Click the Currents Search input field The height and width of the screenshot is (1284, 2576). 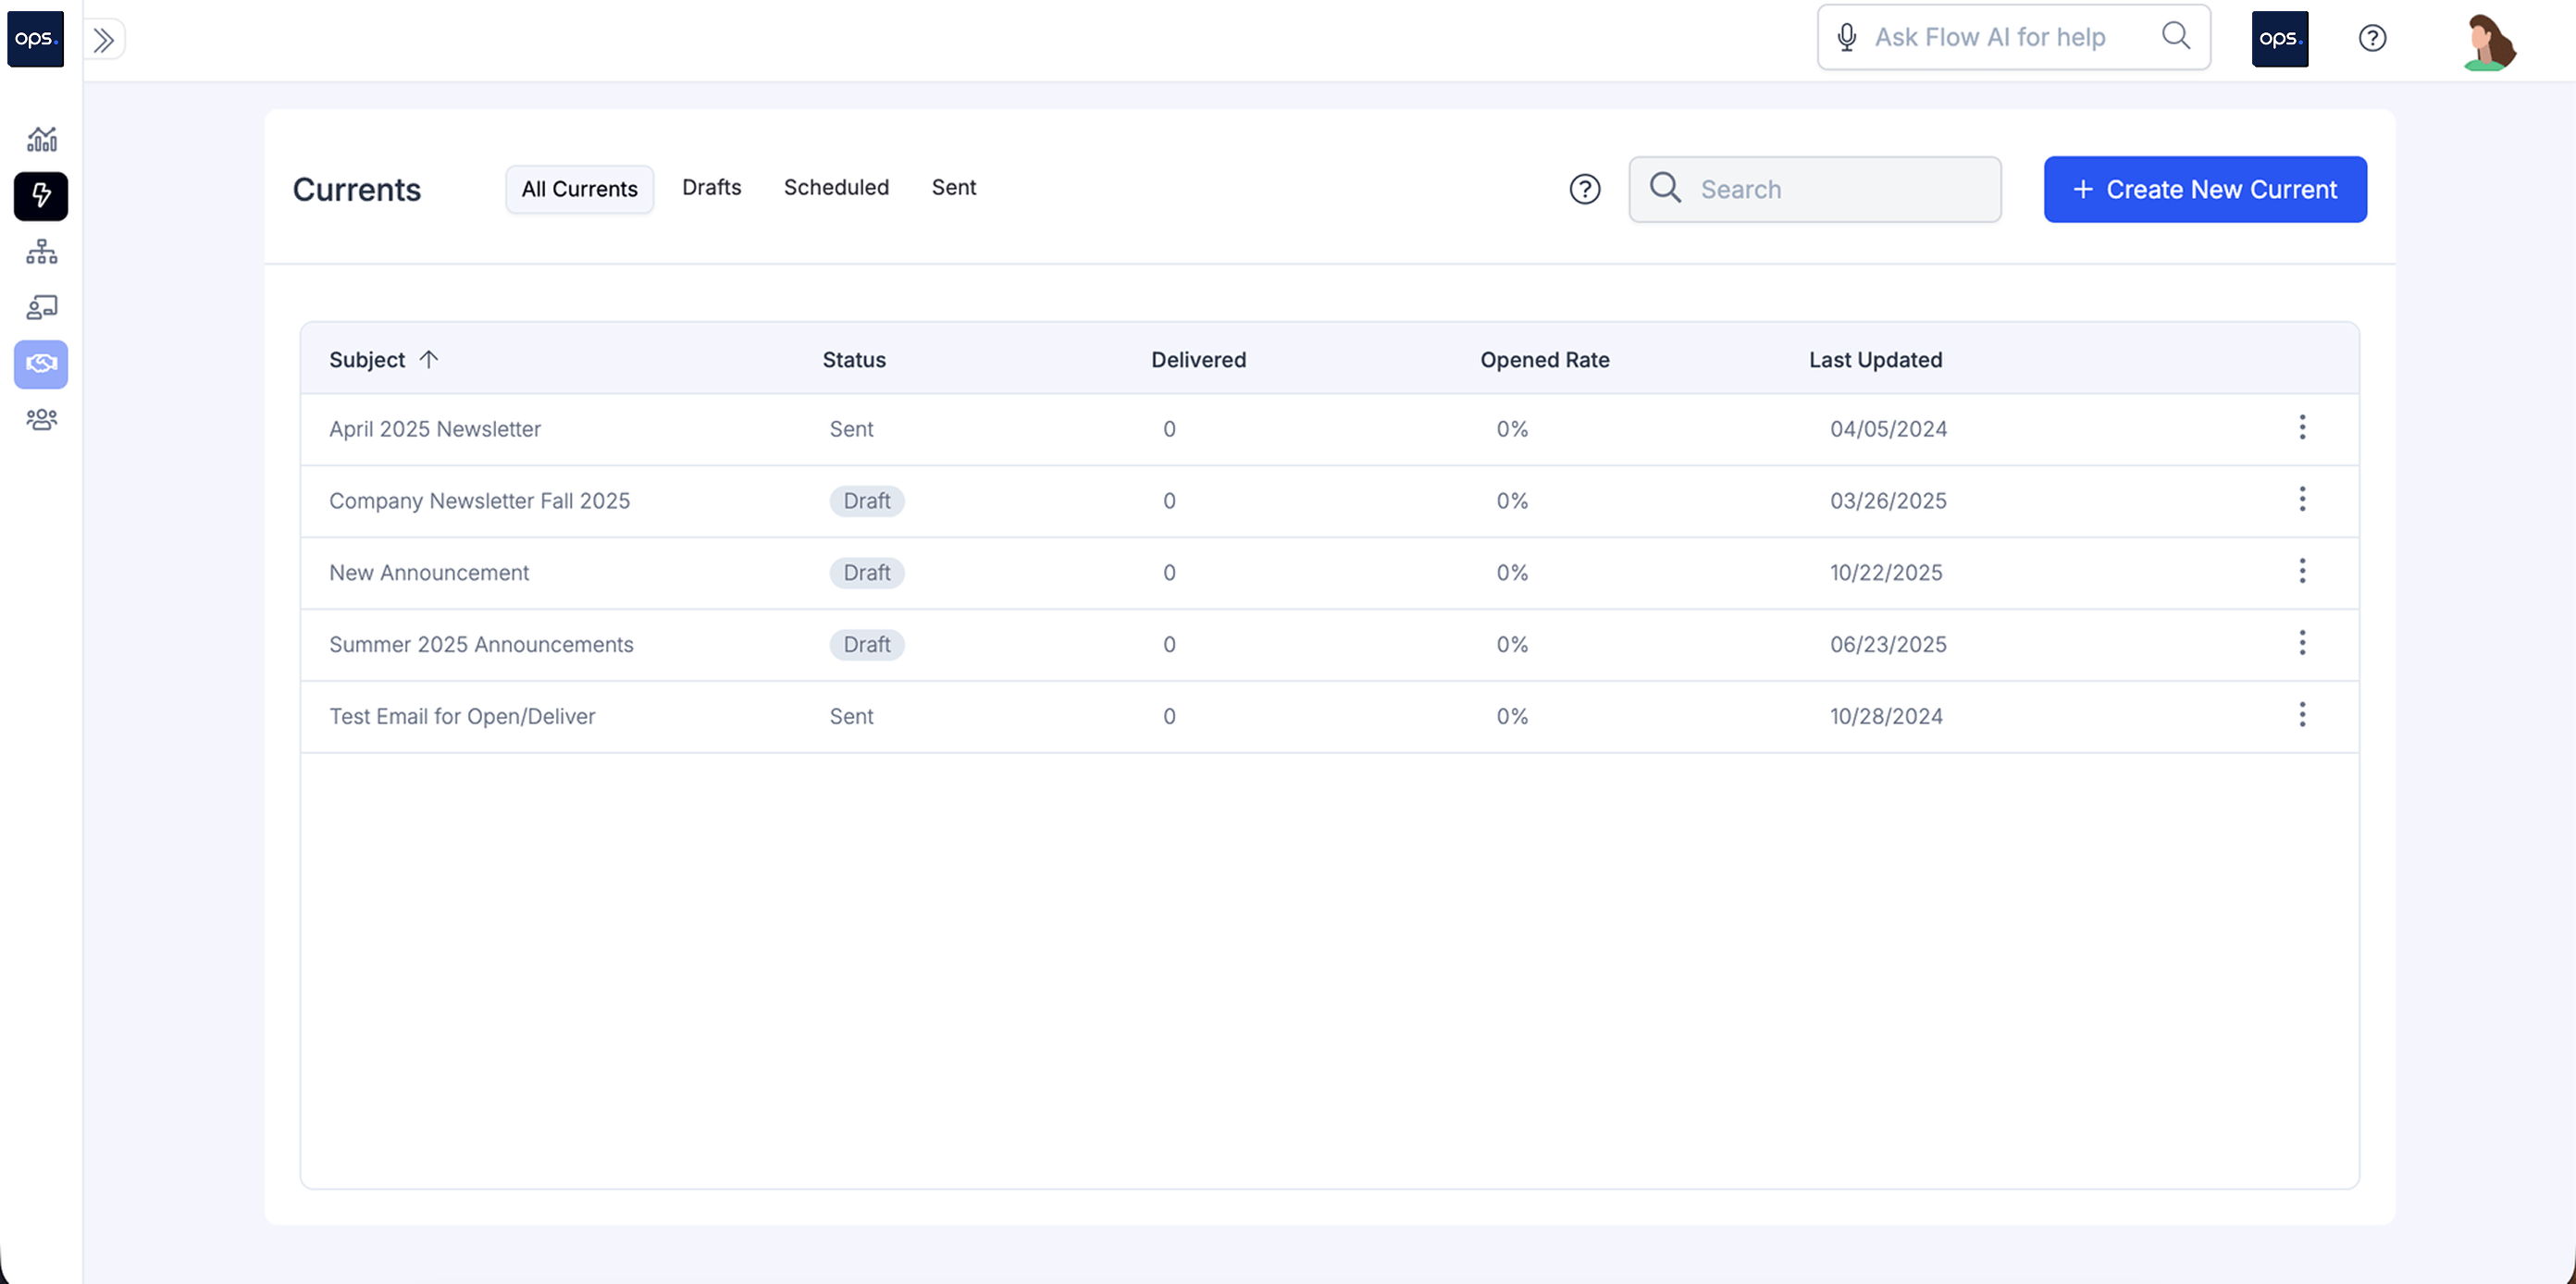(x=1840, y=189)
